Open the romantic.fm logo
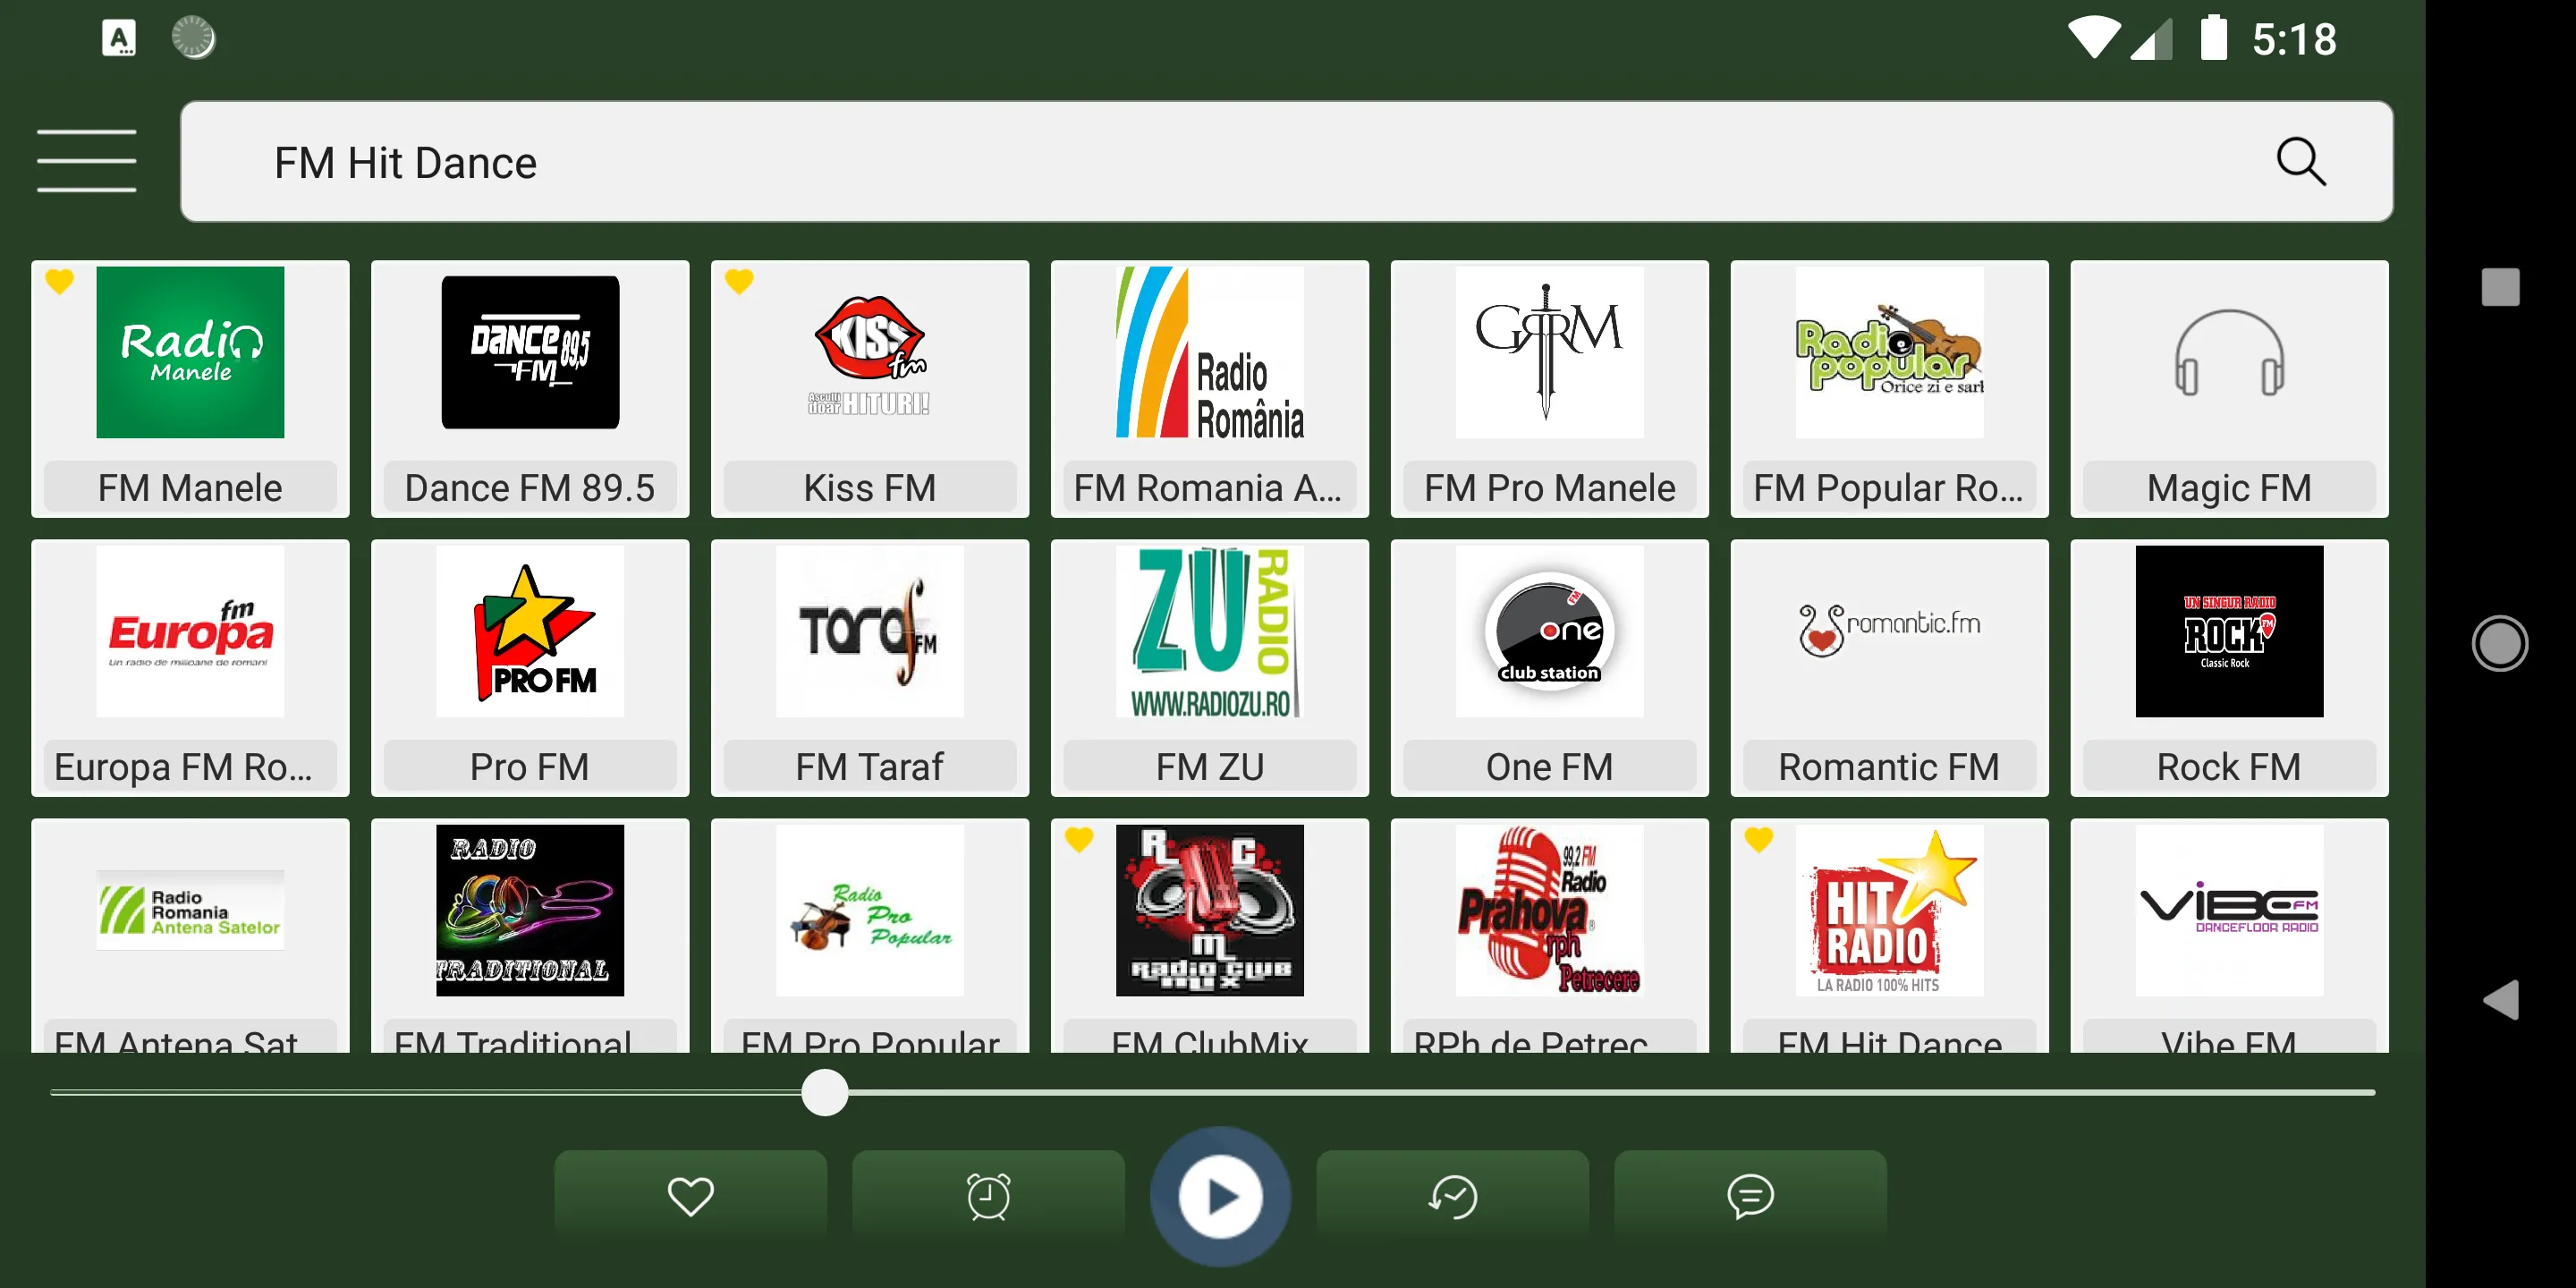 [x=1889, y=631]
